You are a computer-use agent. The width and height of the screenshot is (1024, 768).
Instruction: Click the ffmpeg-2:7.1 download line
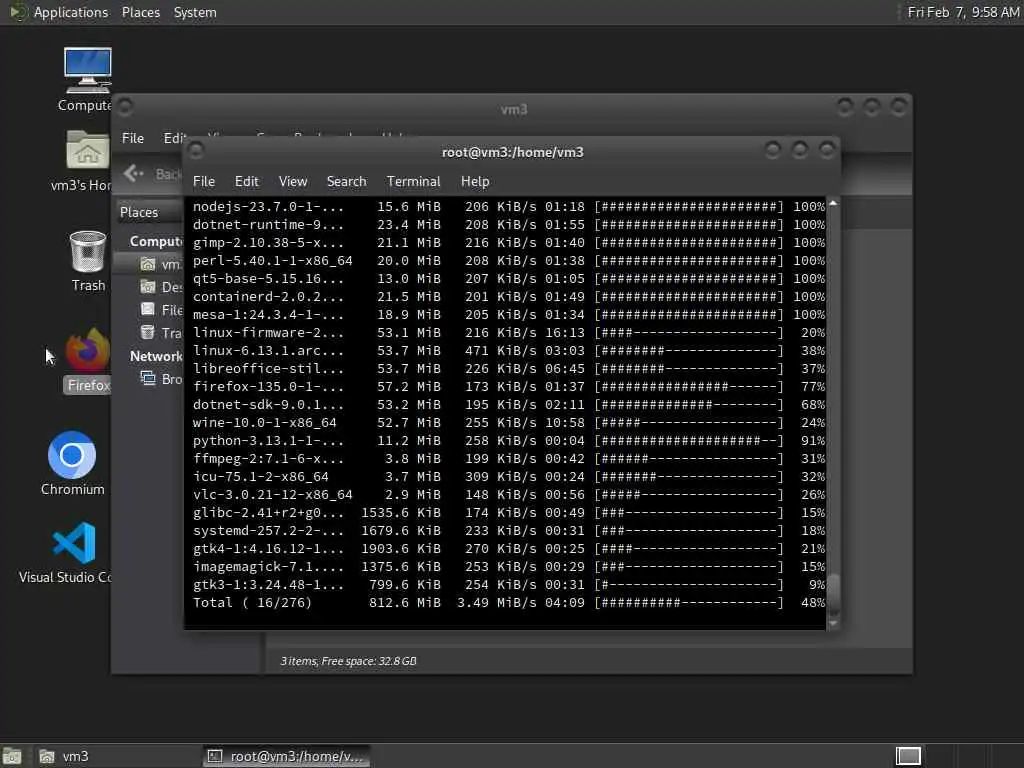(x=509, y=458)
